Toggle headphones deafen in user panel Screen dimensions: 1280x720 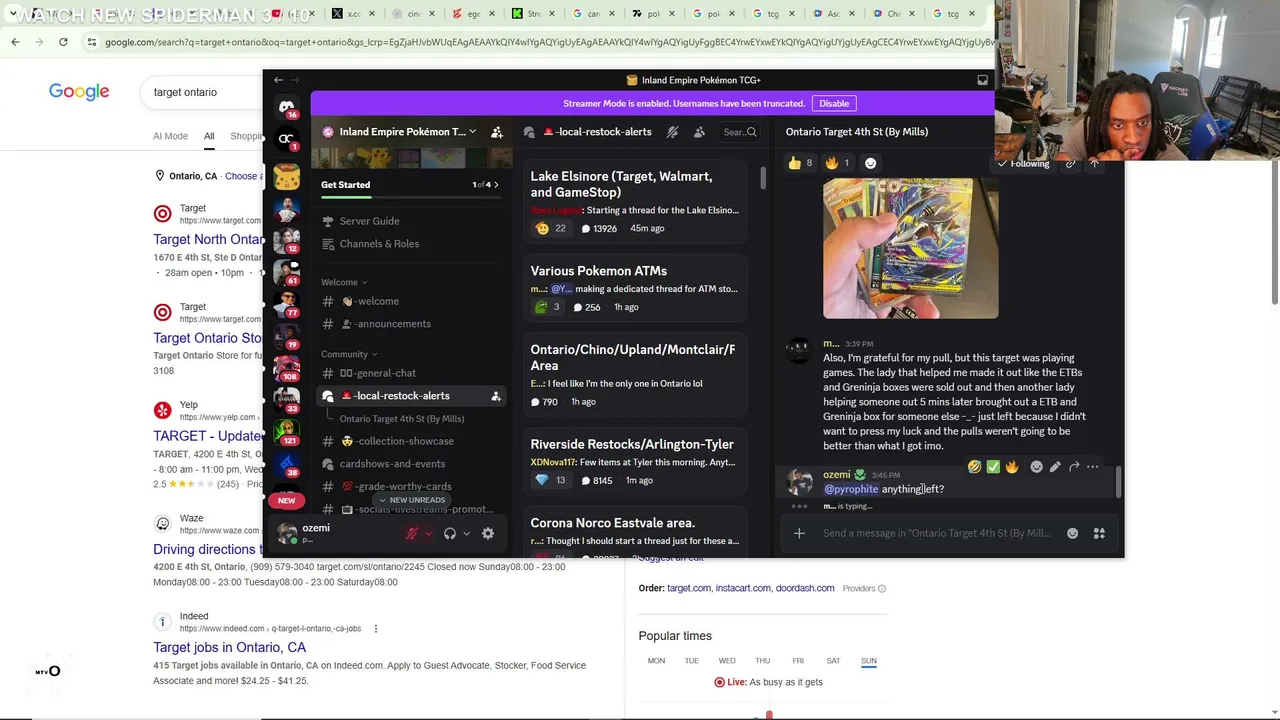coord(450,534)
